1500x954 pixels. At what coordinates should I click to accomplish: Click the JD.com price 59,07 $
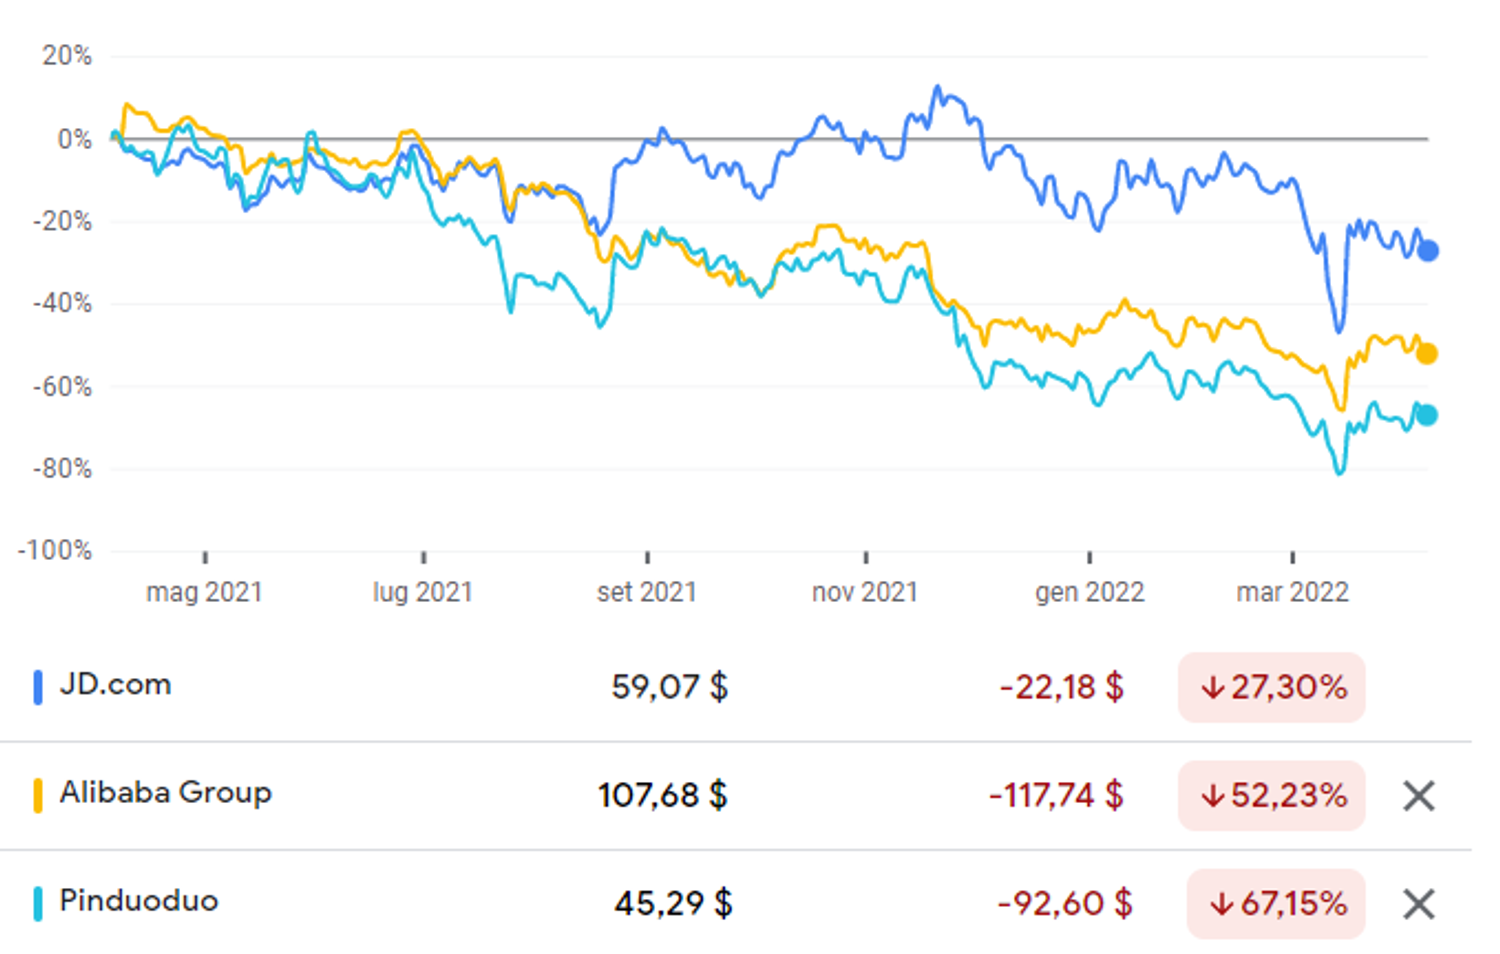670,687
